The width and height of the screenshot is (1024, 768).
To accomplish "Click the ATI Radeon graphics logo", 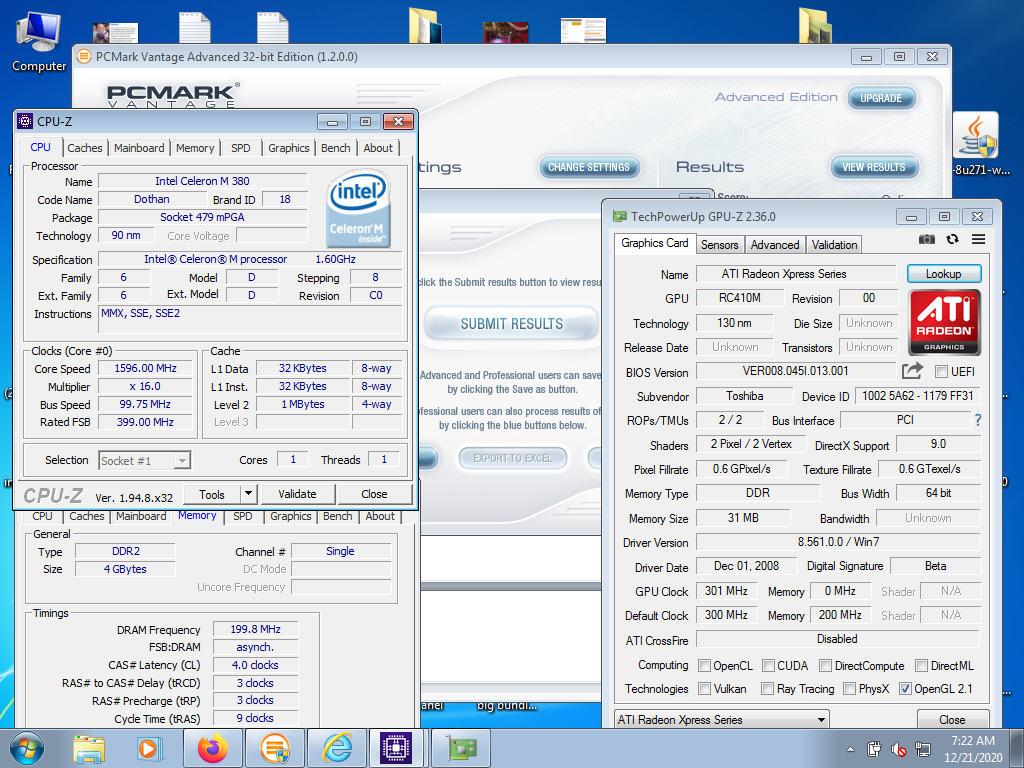I will point(944,323).
